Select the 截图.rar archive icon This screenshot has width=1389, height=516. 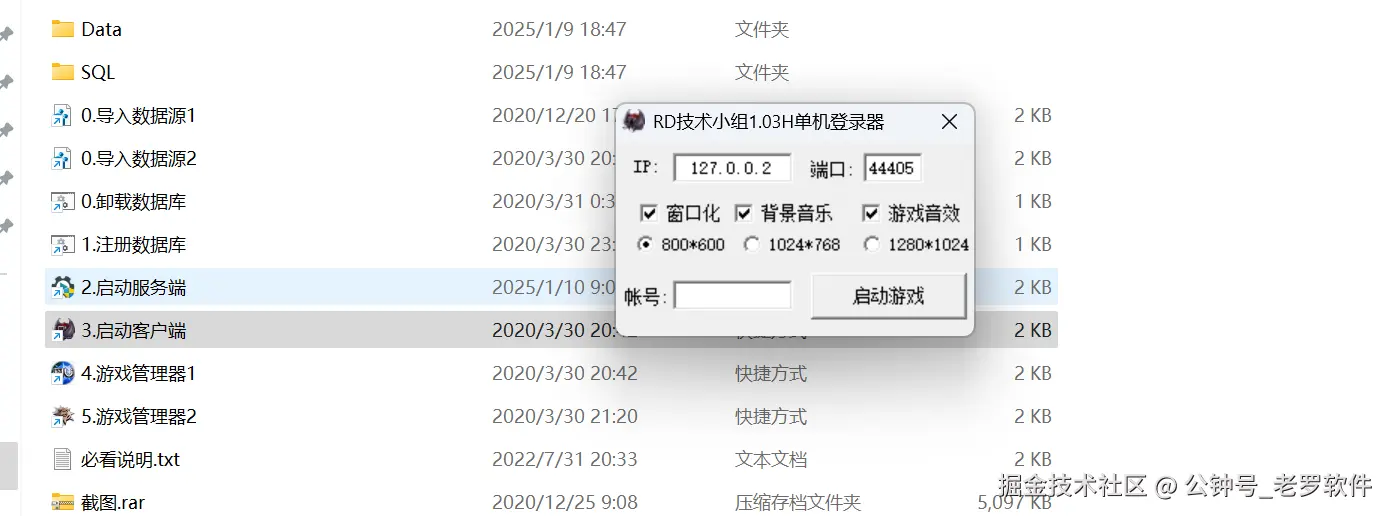coord(63,502)
